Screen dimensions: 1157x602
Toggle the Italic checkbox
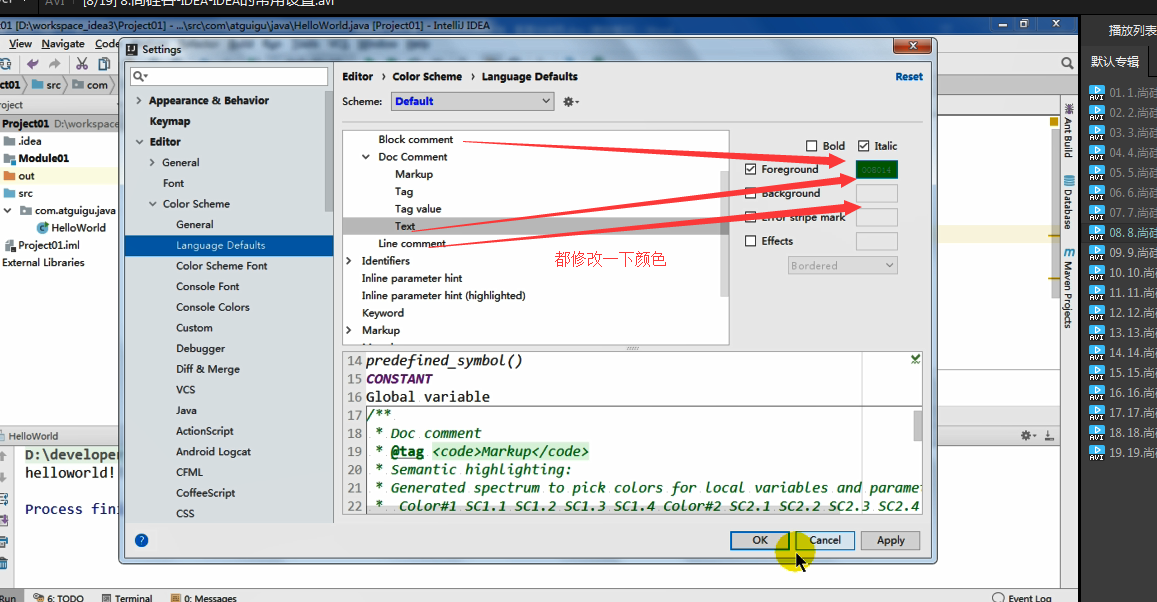[863, 146]
